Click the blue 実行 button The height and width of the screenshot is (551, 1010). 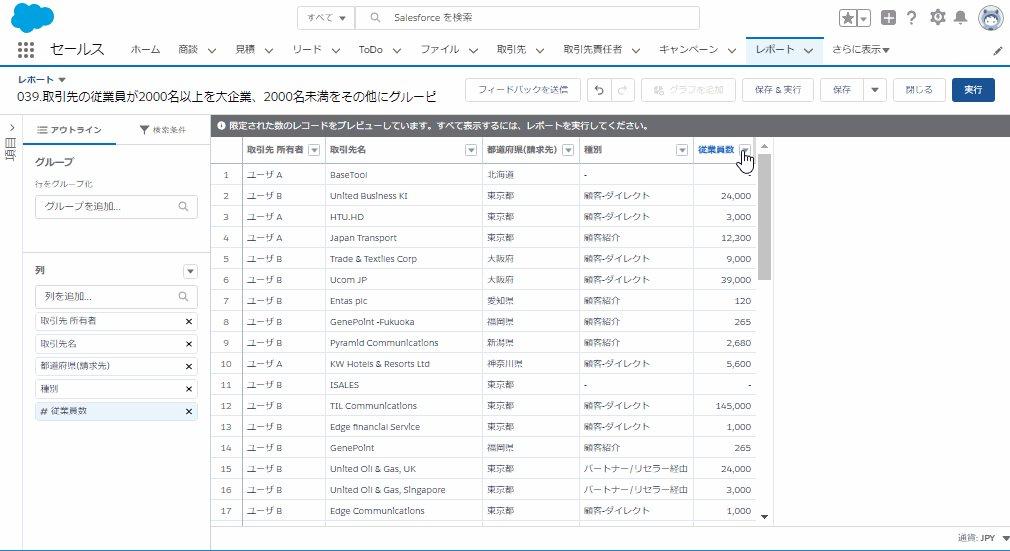click(x=973, y=90)
